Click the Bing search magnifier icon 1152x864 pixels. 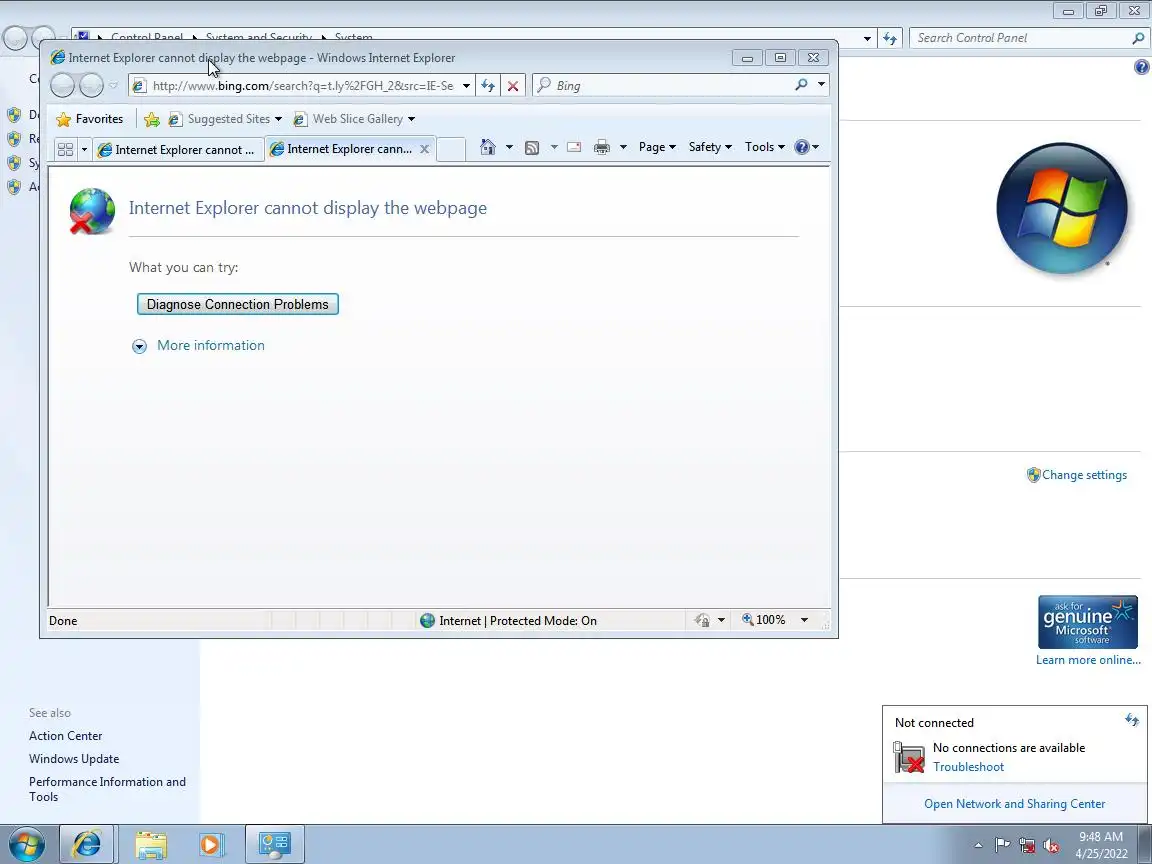(802, 85)
